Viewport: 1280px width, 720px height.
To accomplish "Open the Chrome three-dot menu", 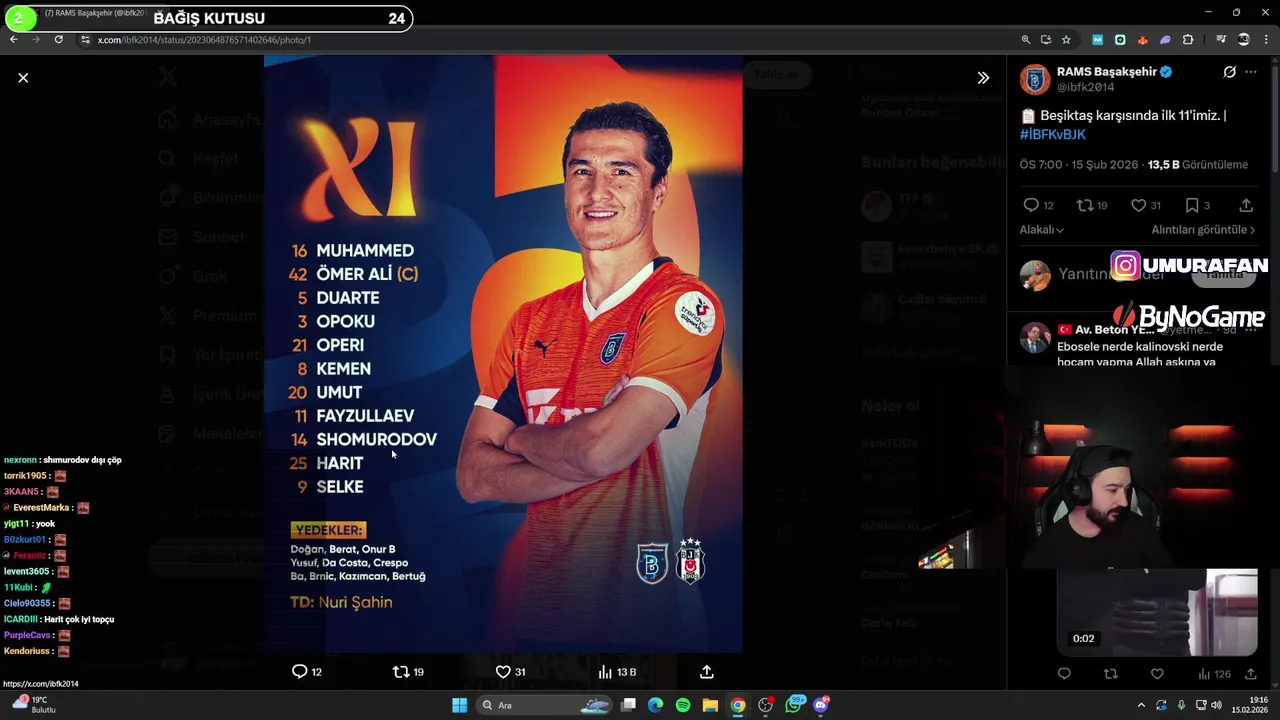I will point(1265,40).
